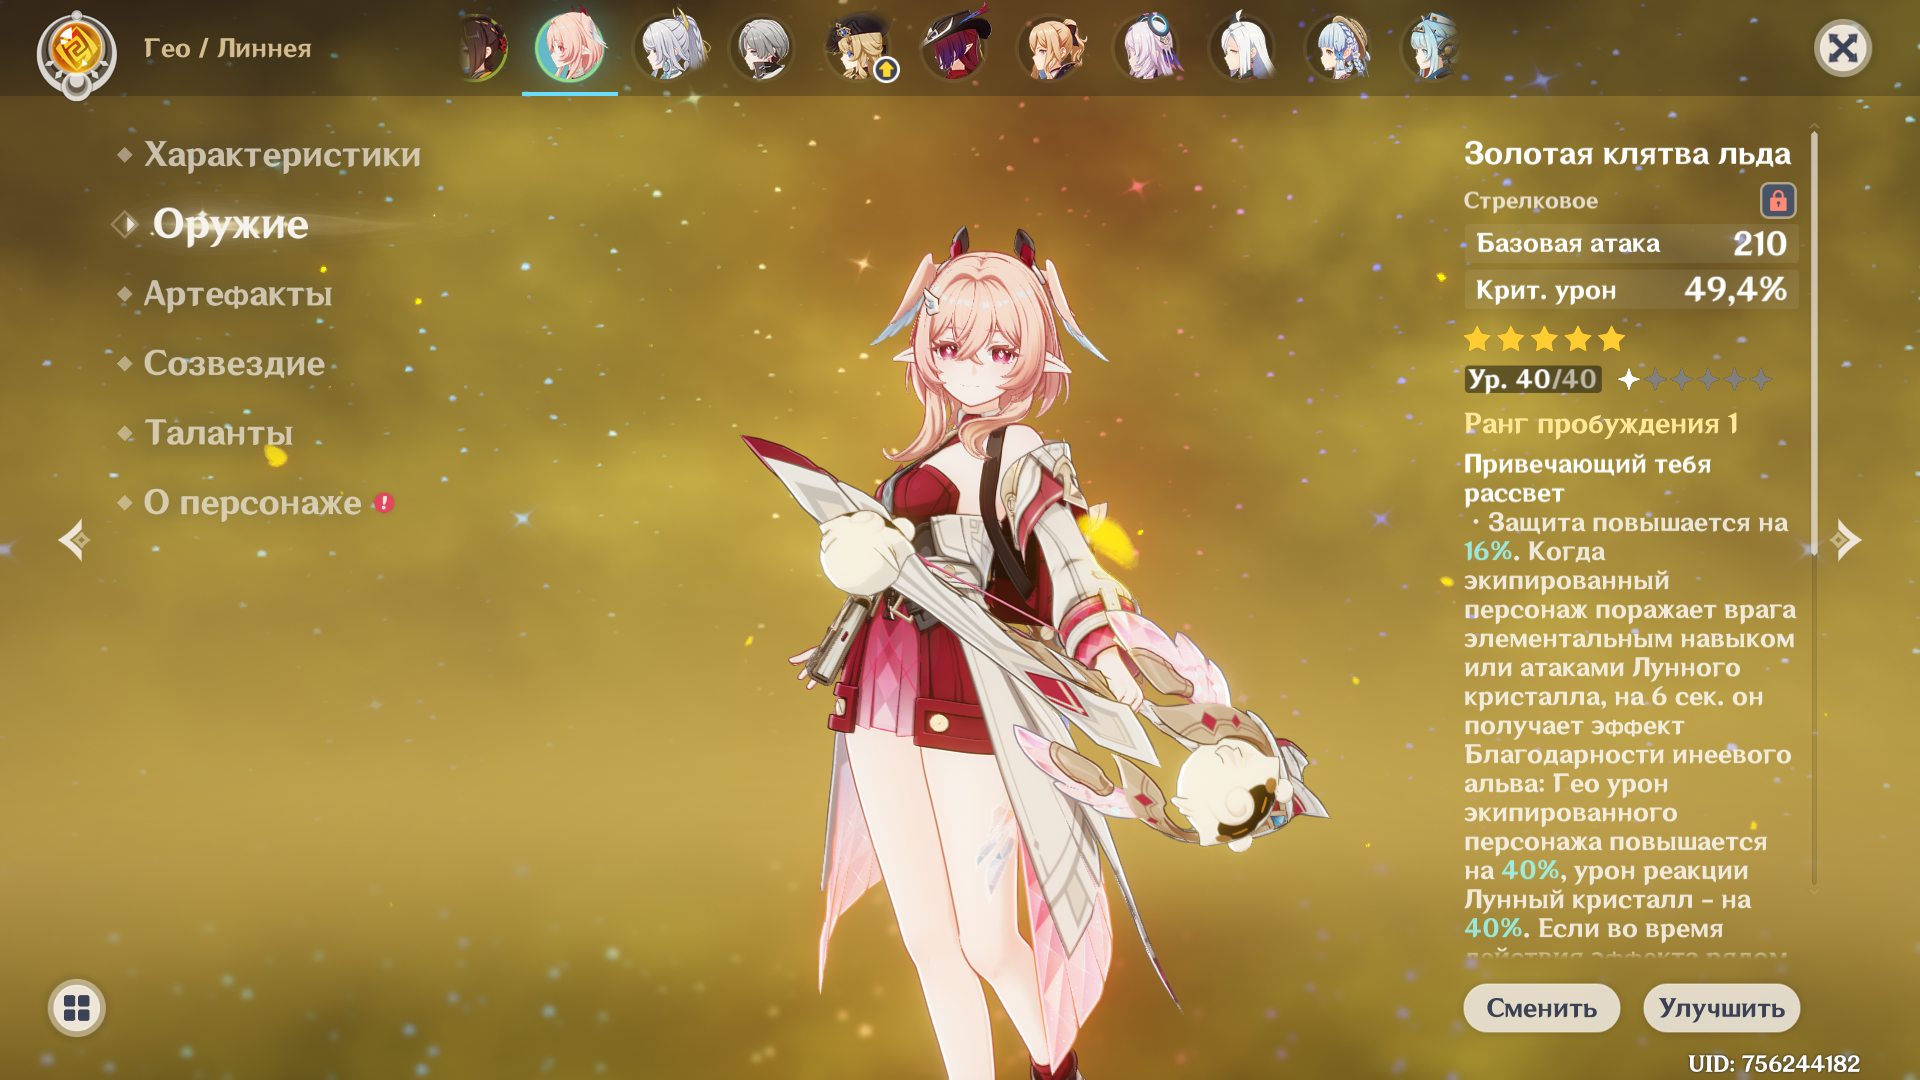
Task: Click the passive title Привечающий тебя рассвет
Action: 1587,478
